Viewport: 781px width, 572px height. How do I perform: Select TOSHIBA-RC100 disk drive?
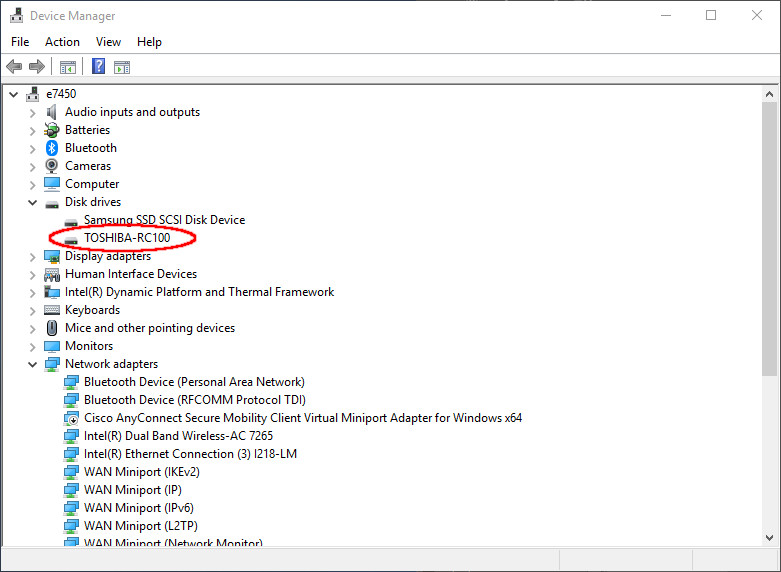coord(127,238)
